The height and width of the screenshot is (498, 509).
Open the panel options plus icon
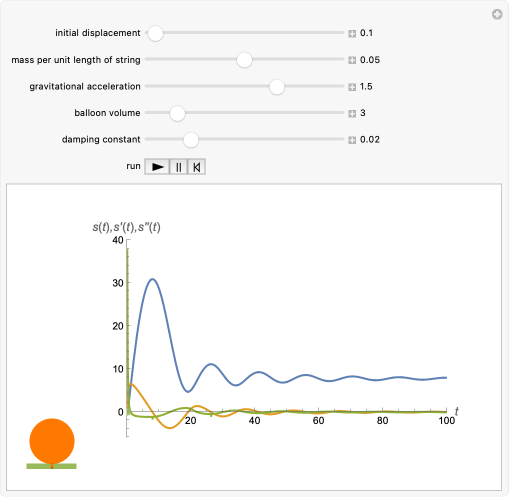(497, 14)
